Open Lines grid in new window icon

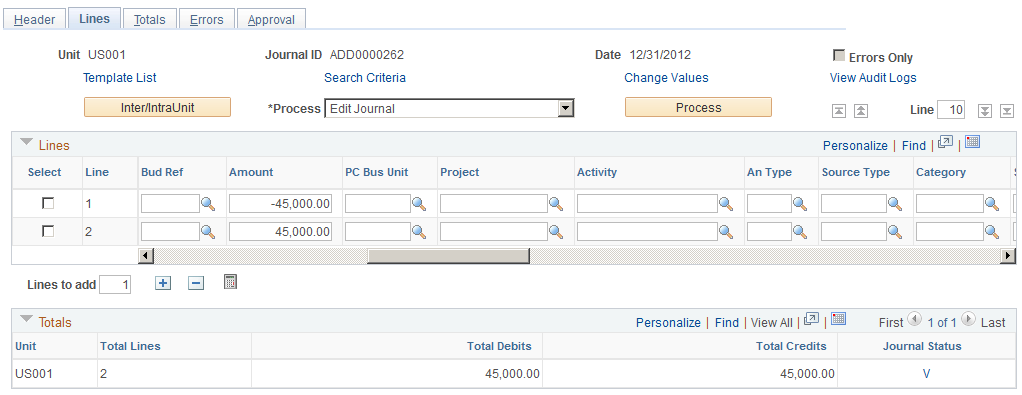tap(945, 143)
